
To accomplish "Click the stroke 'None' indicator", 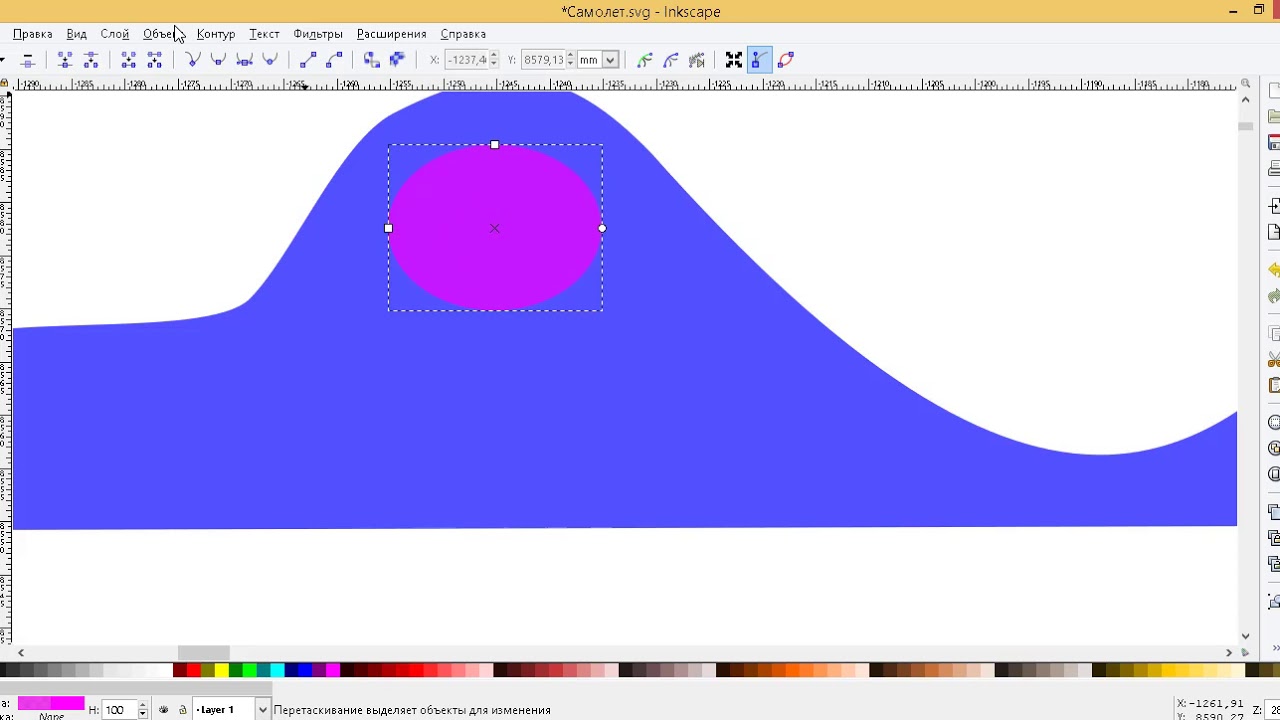I will point(51,716).
